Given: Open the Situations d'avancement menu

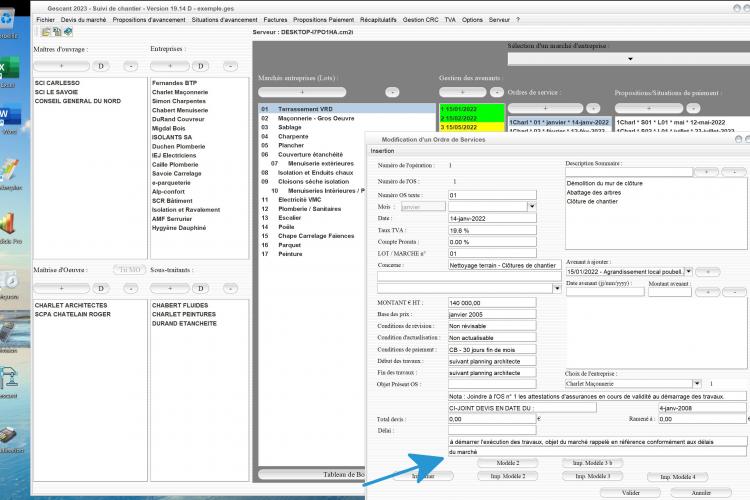Looking at the screenshot, I should pyautogui.click(x=224, y=20).
